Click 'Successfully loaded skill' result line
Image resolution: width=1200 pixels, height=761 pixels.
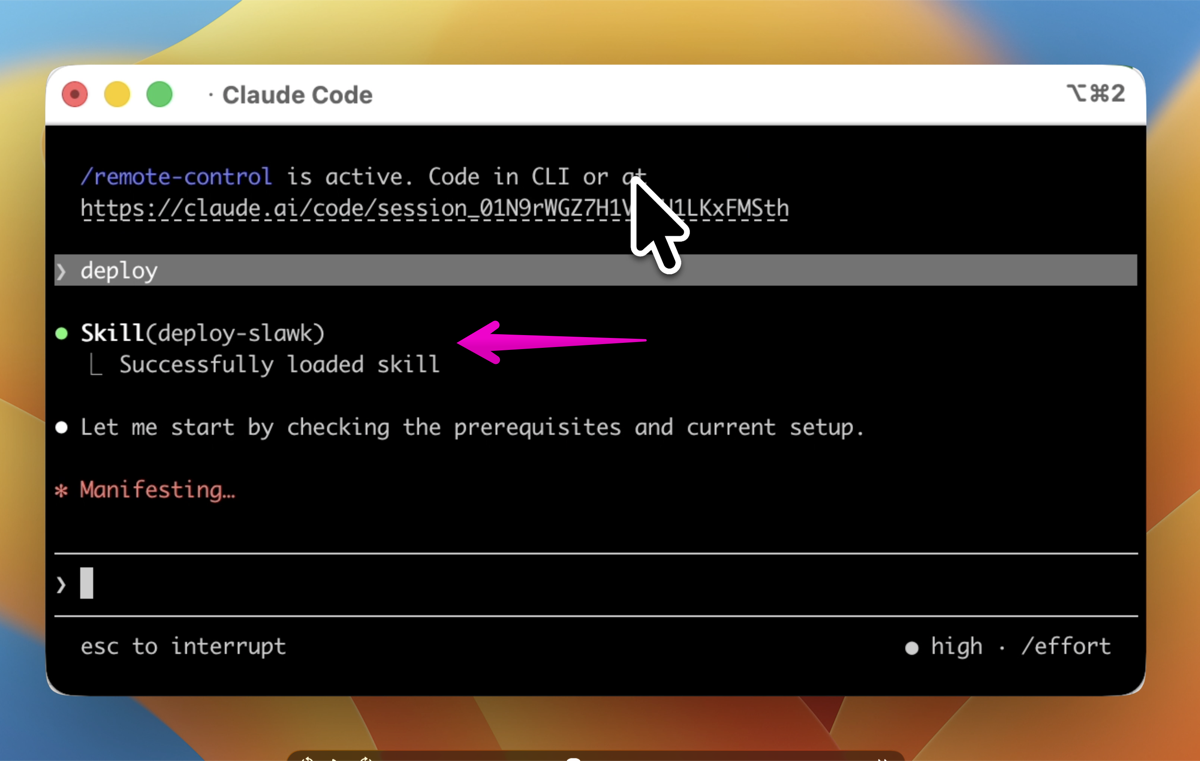[279, 364]
